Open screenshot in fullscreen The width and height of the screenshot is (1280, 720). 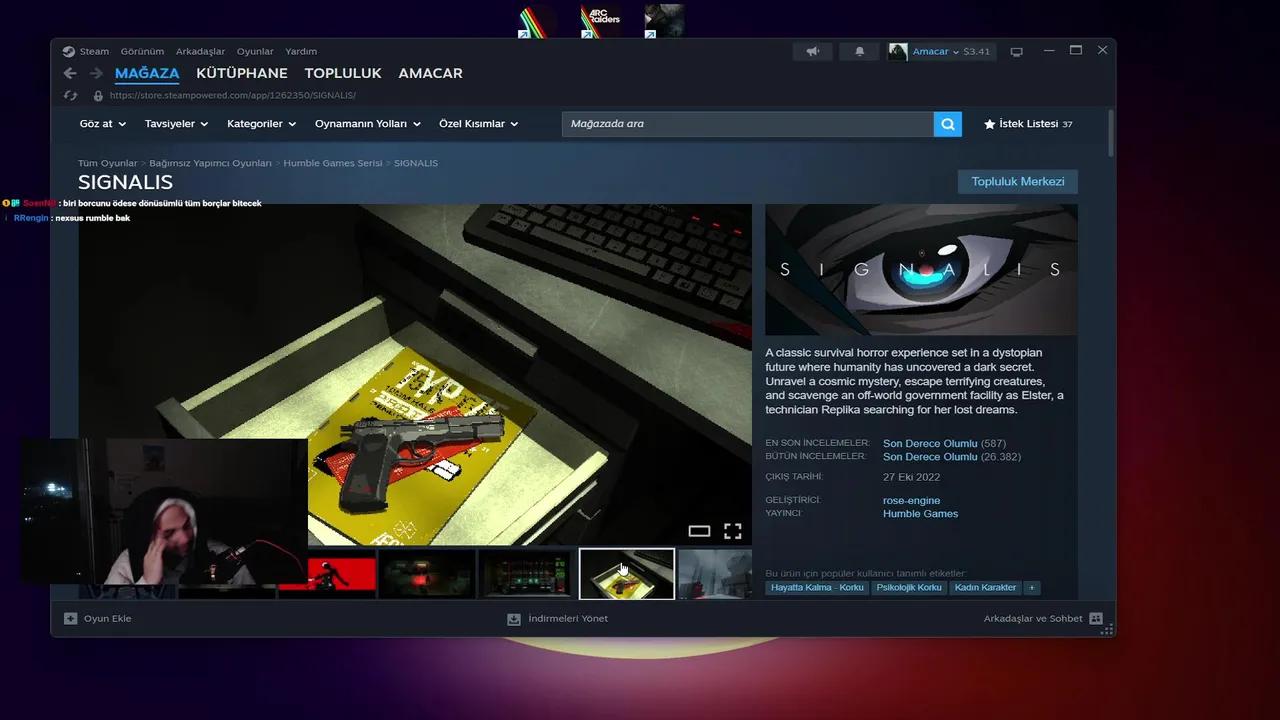point(733,531)
